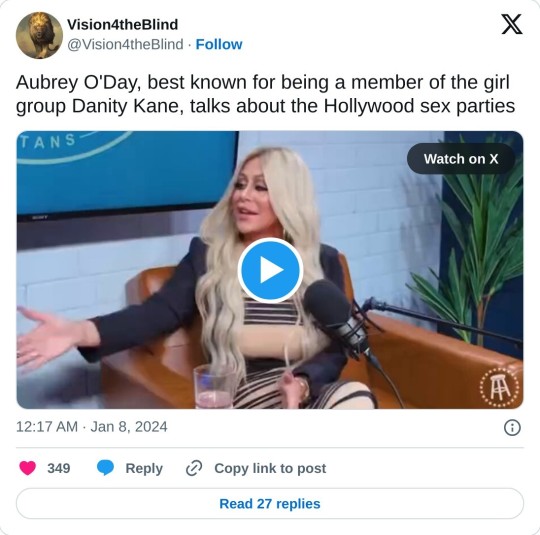This screenshot has height=535, width=540.
Task: Follow the Vision4theBlind account
Action: (x=219, y=44)
